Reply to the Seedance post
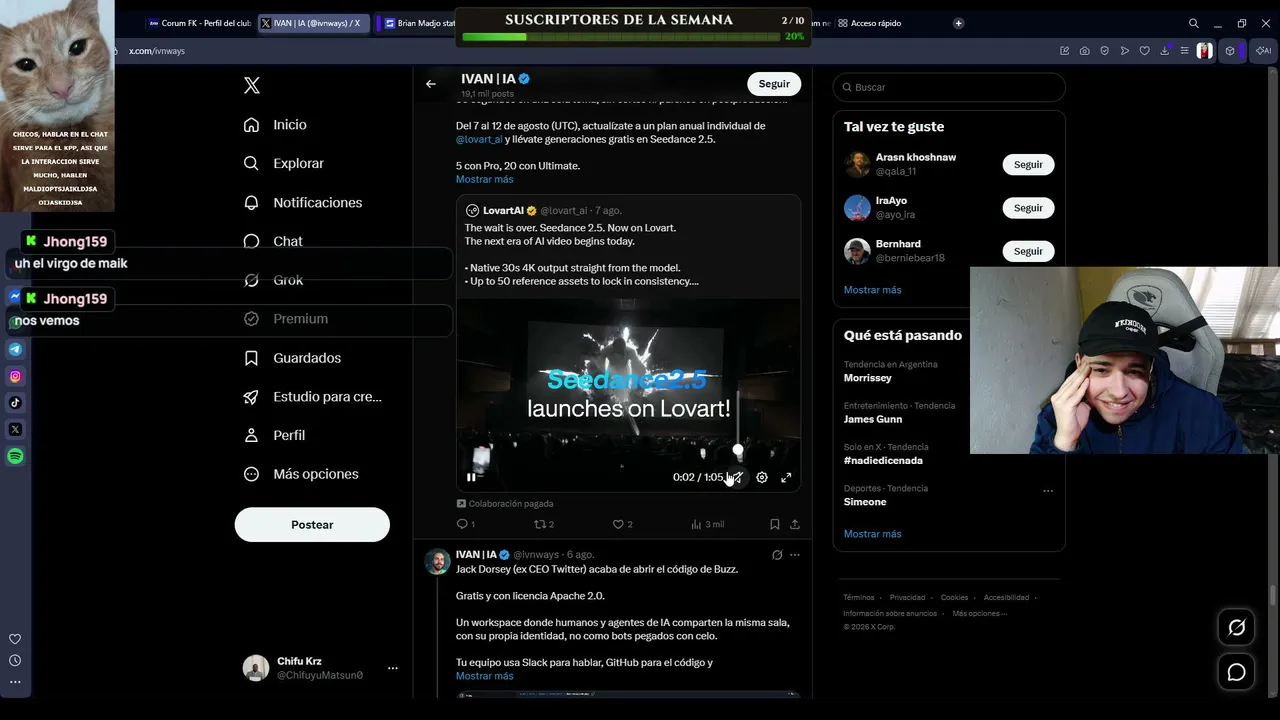 pos(465,524)
